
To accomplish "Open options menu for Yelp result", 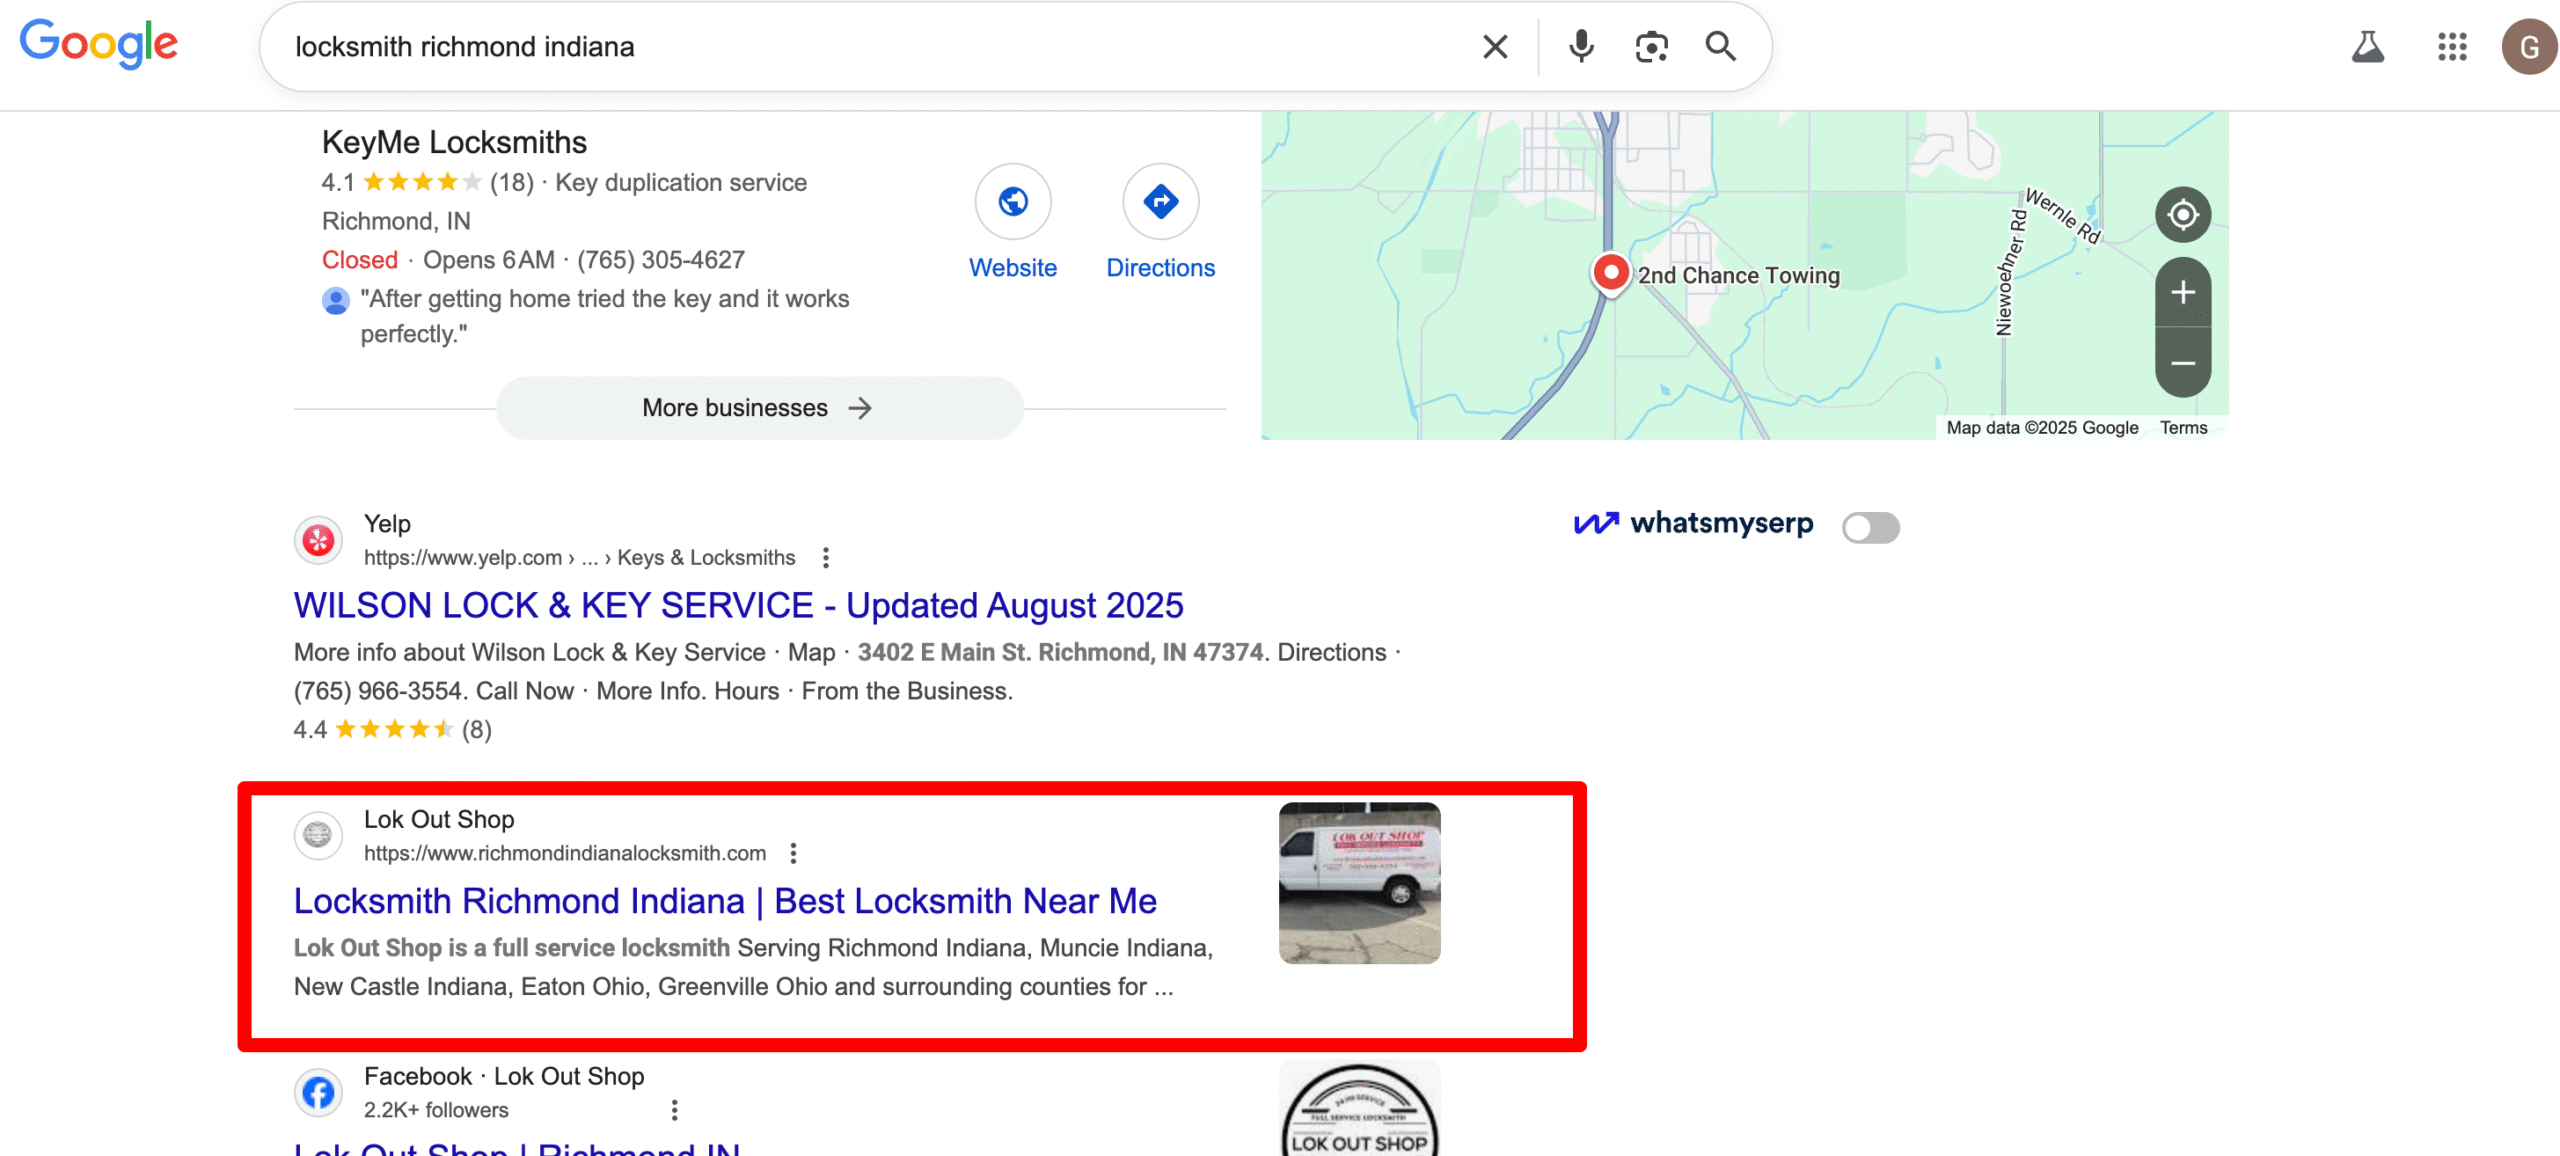I will coord(826,558).
